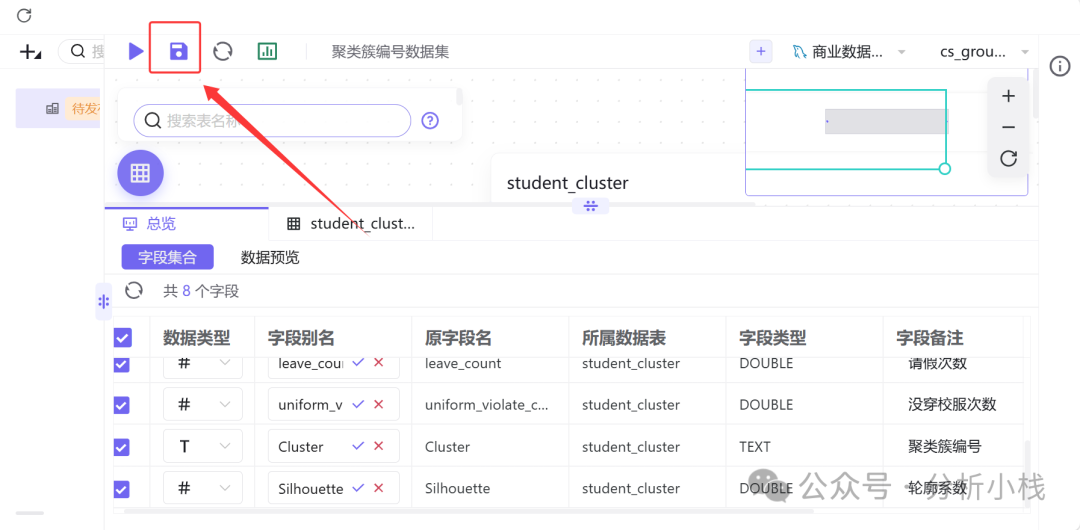Click the left sidebar collapse handle
The image size is (1080, 530).
[103, 301]
